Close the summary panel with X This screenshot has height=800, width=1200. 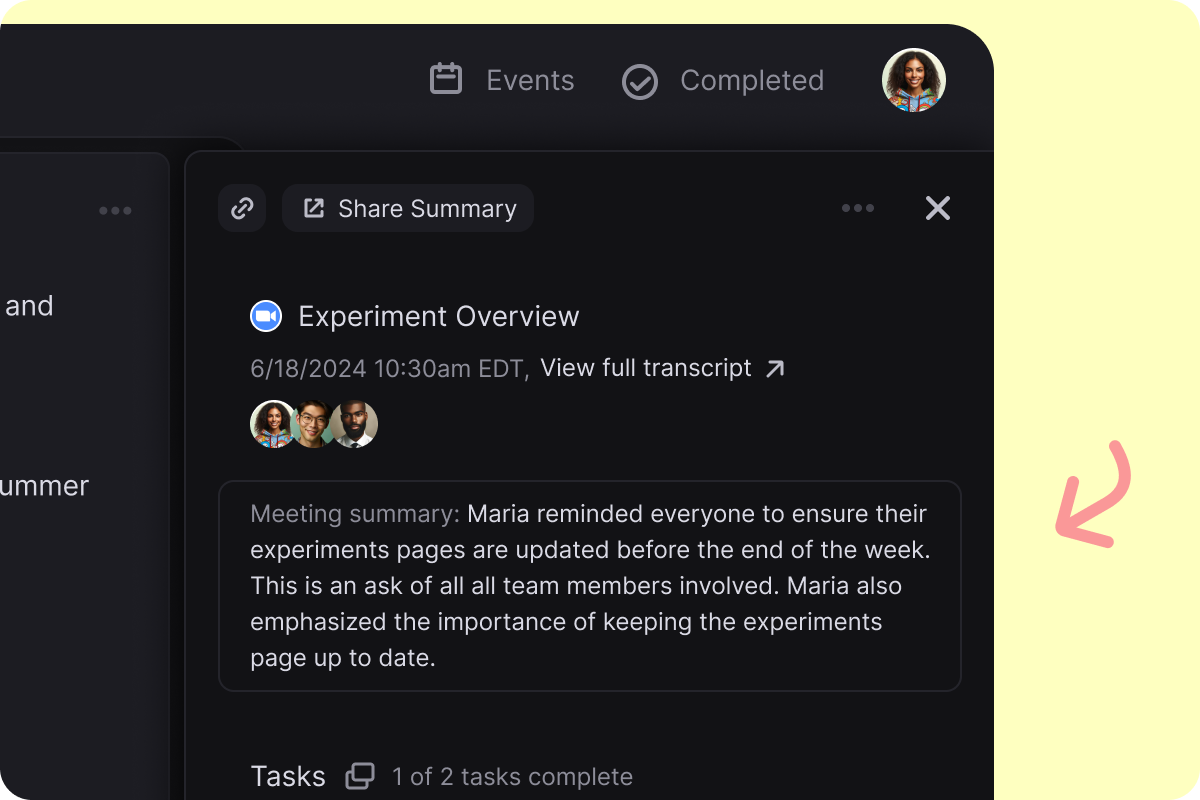point(938,208)
